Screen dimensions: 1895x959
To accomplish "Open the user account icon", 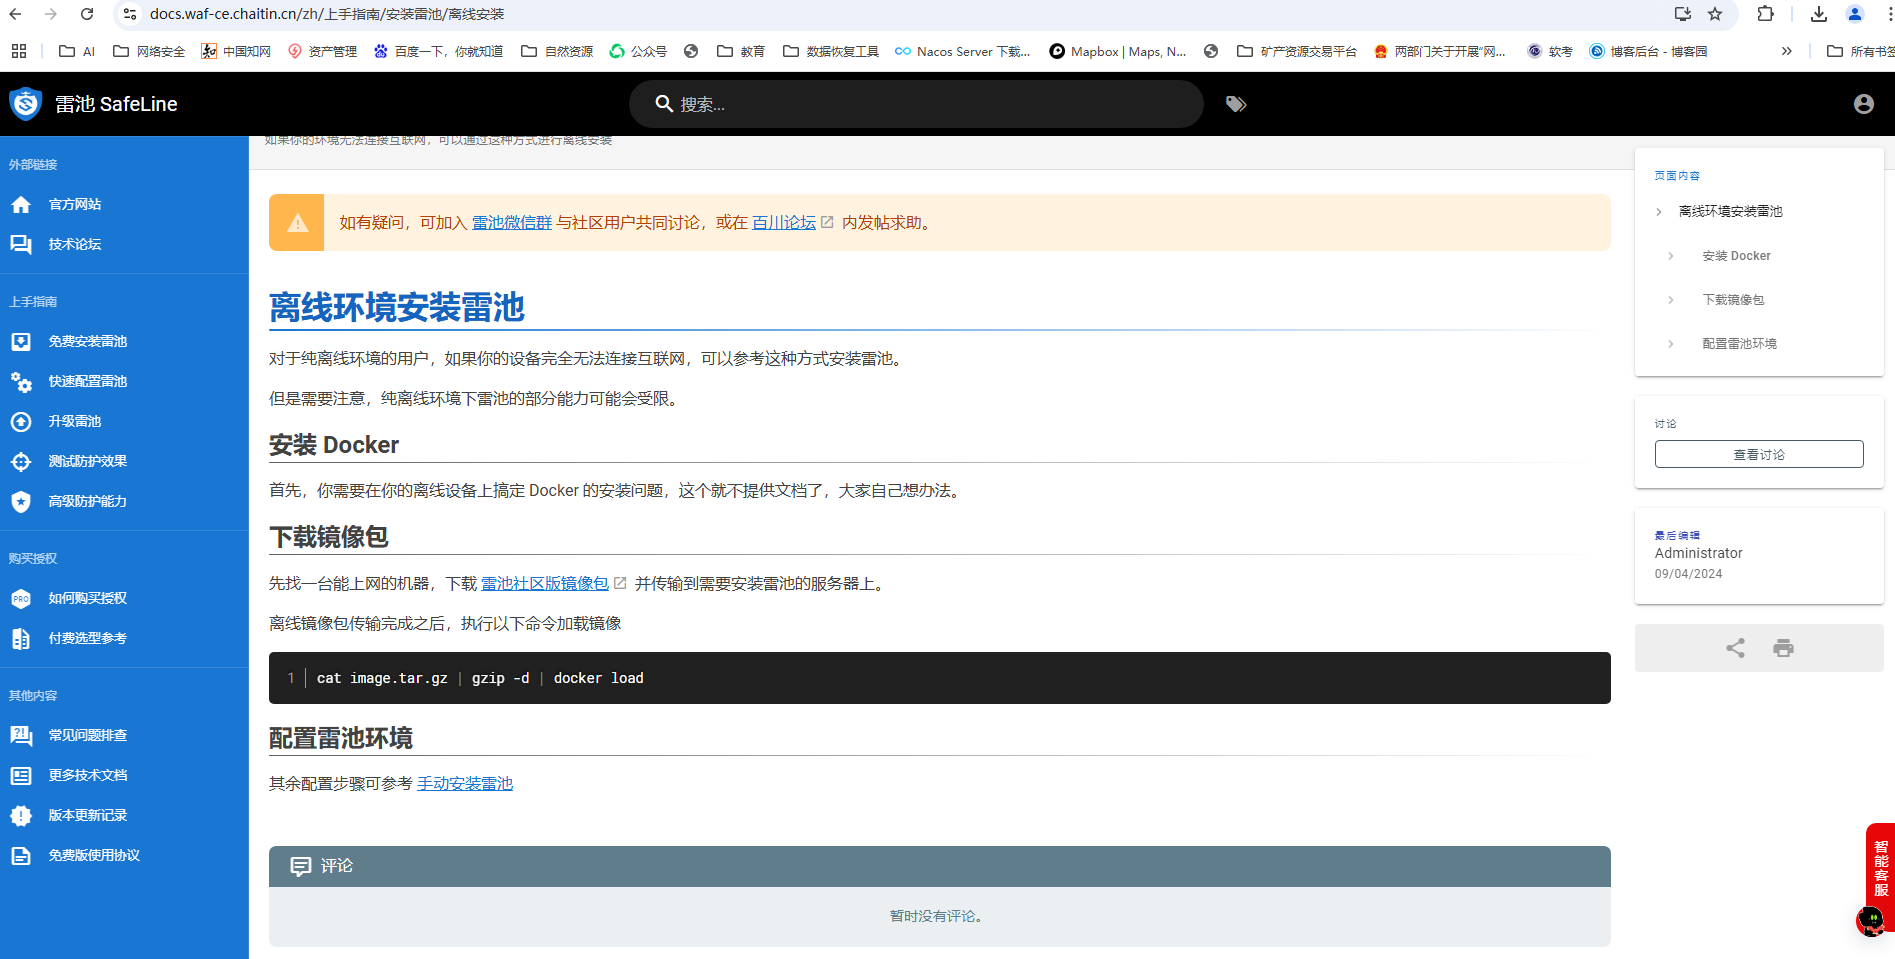I will tap(1863, 104).
